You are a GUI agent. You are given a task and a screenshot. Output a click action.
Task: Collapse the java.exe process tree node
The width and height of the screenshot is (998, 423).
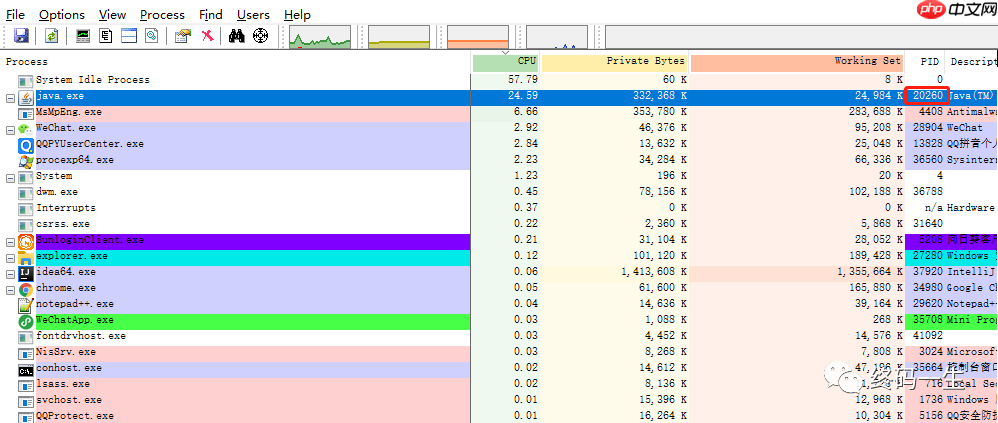(10, 97)
